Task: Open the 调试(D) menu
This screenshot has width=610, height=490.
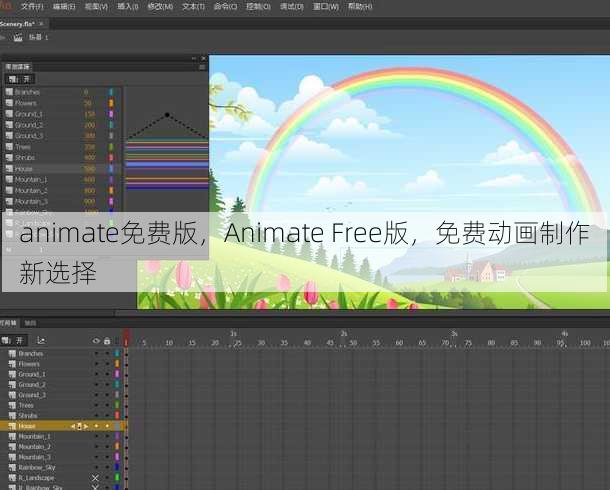Action: [291, 6]
